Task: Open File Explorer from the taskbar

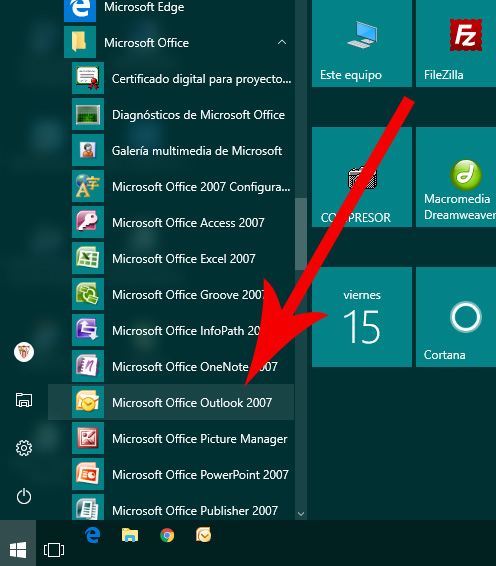Action: [130, 535]
